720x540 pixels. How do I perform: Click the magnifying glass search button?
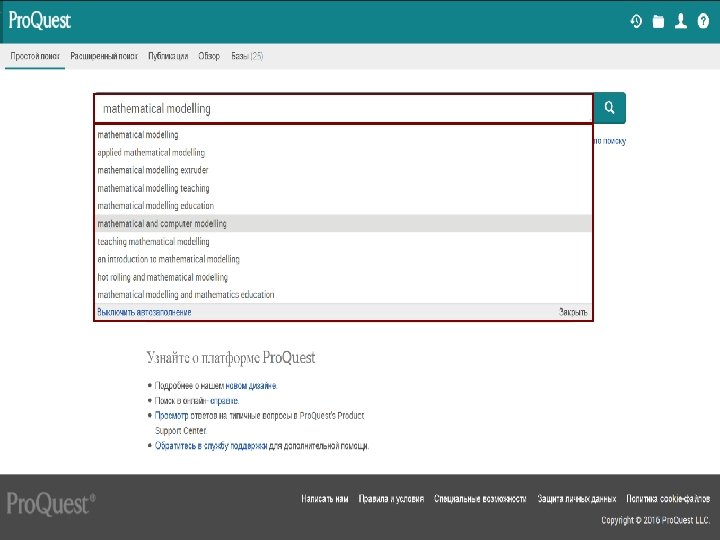tap(609, 108)
